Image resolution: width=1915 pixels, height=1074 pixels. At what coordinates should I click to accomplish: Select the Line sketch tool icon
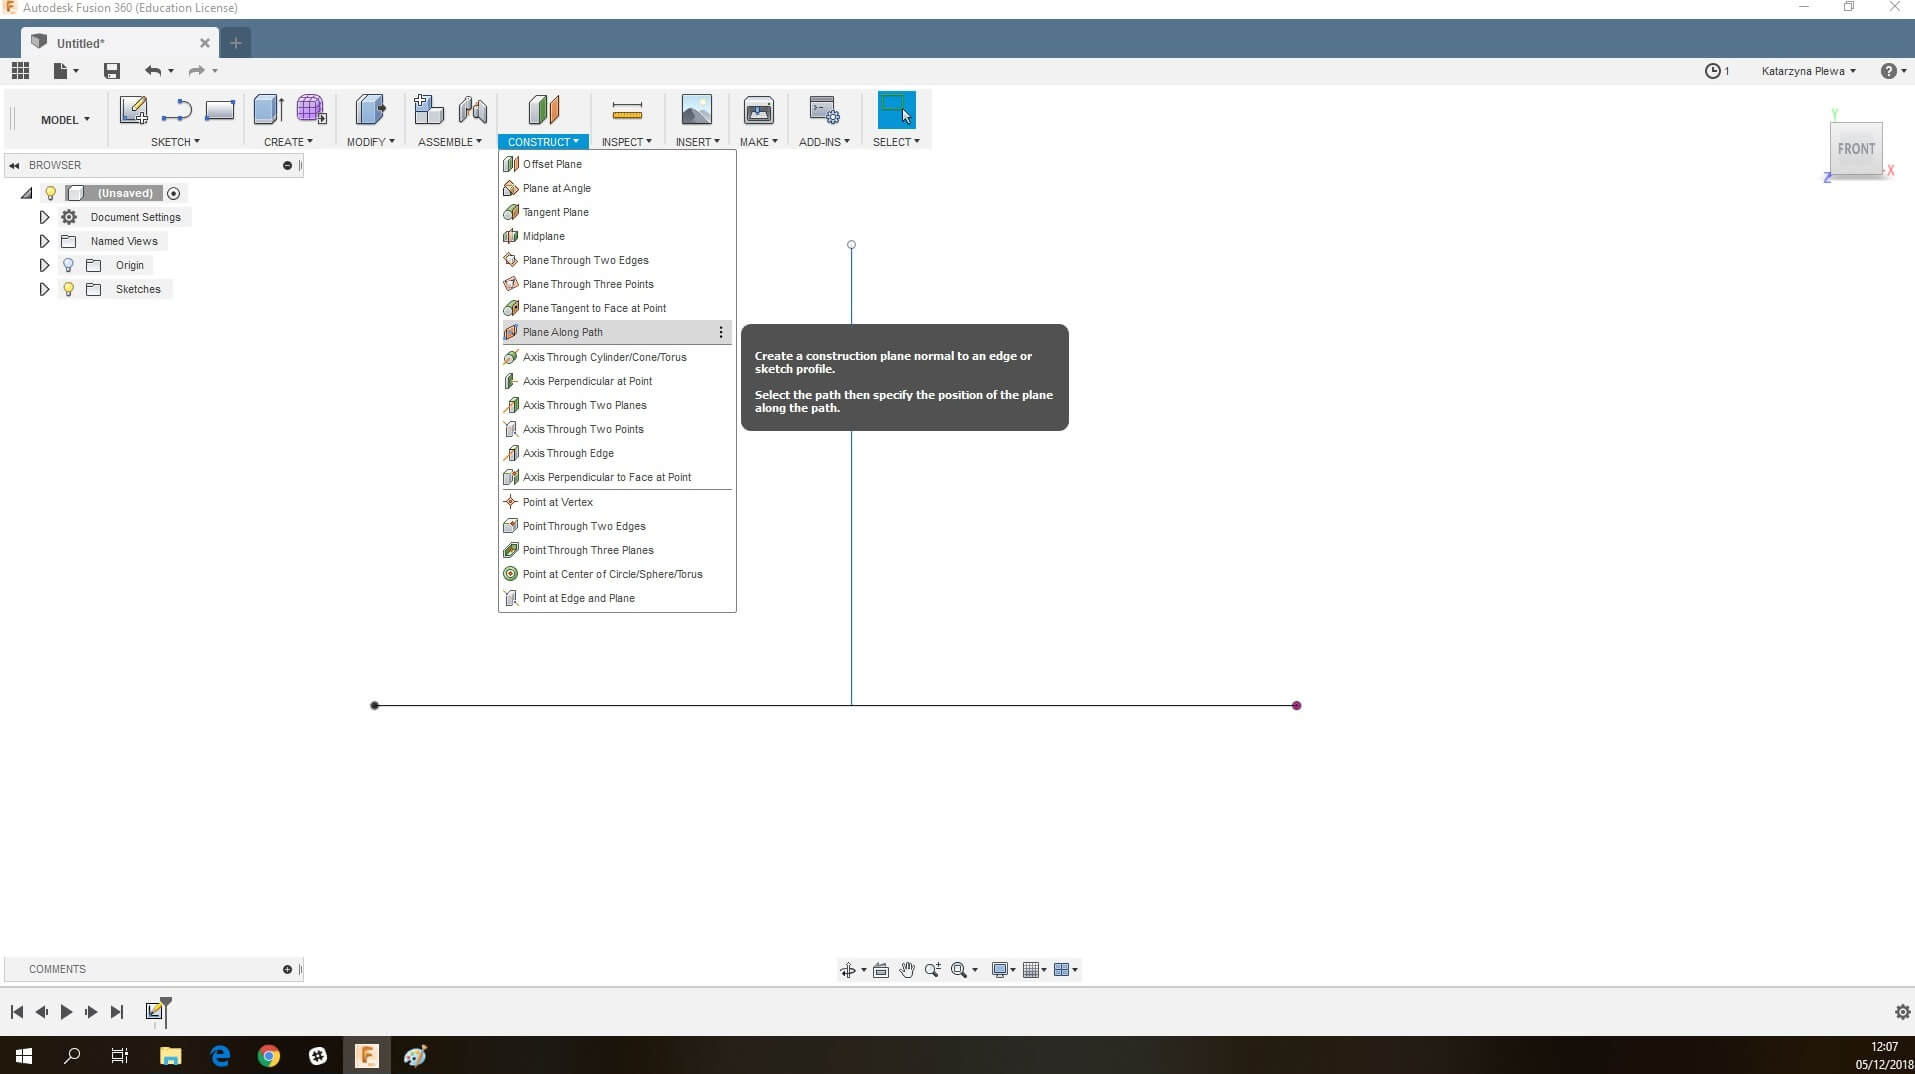click(x=176, y=110)
